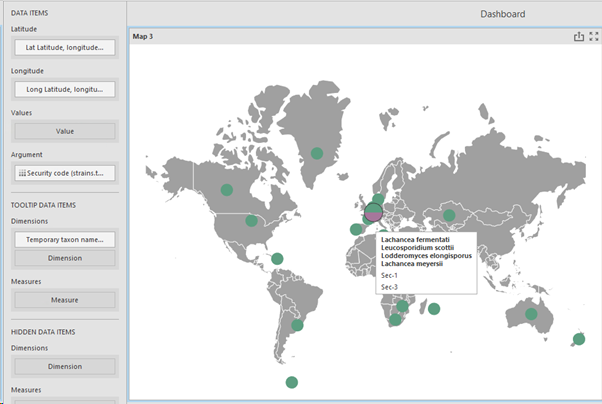The width and height of the screenshot is (602, 404).
Task: Click the green bubble on Australia
Action: (x=531, y=314)
